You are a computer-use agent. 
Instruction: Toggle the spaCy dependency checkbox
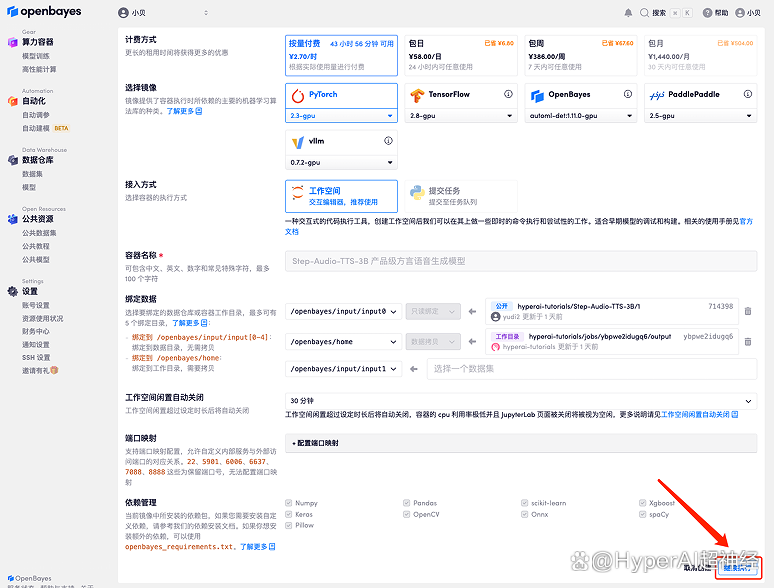tap(642, 514)
